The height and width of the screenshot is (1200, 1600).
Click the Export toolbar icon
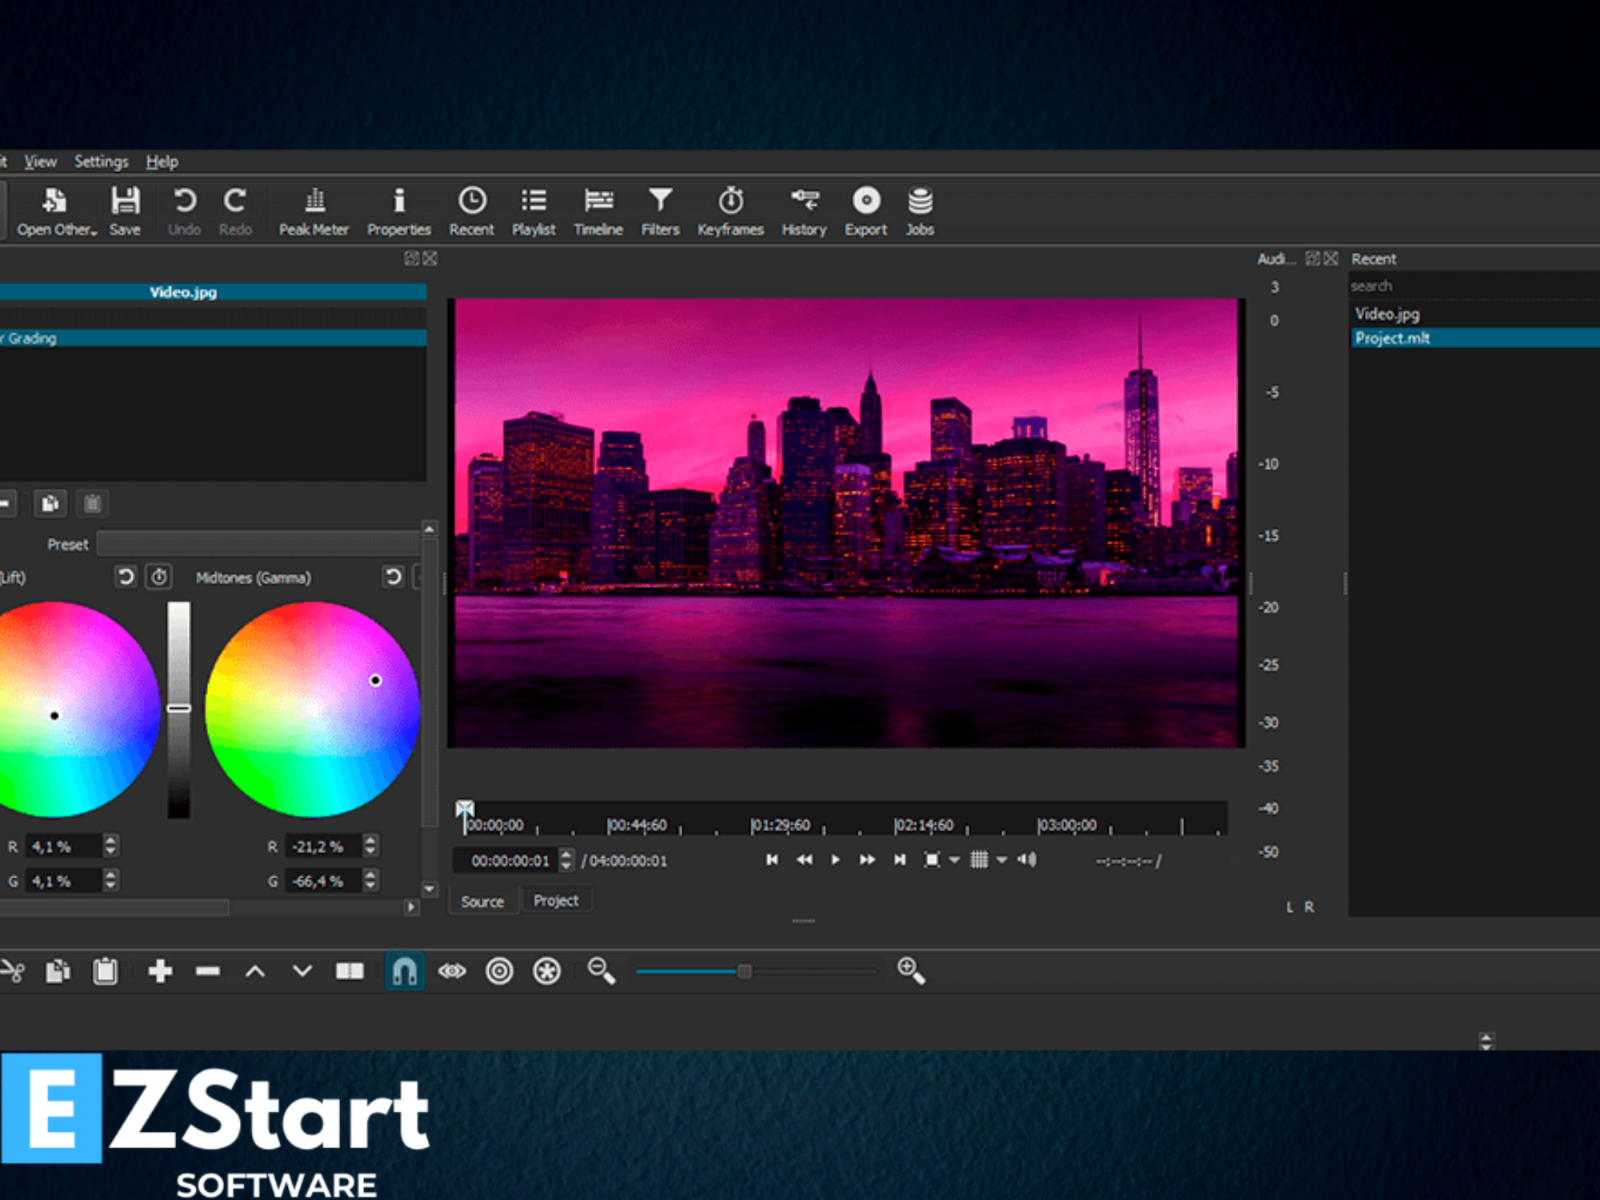click(x=866, y=212)
